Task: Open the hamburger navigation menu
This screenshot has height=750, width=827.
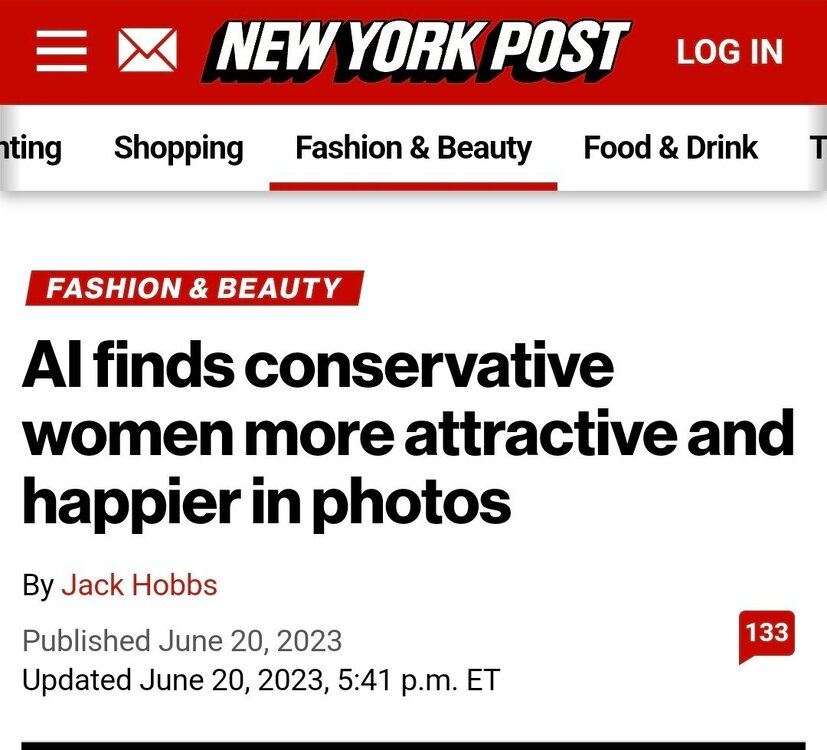Action: pyautogui.click(x=60, y=50)
